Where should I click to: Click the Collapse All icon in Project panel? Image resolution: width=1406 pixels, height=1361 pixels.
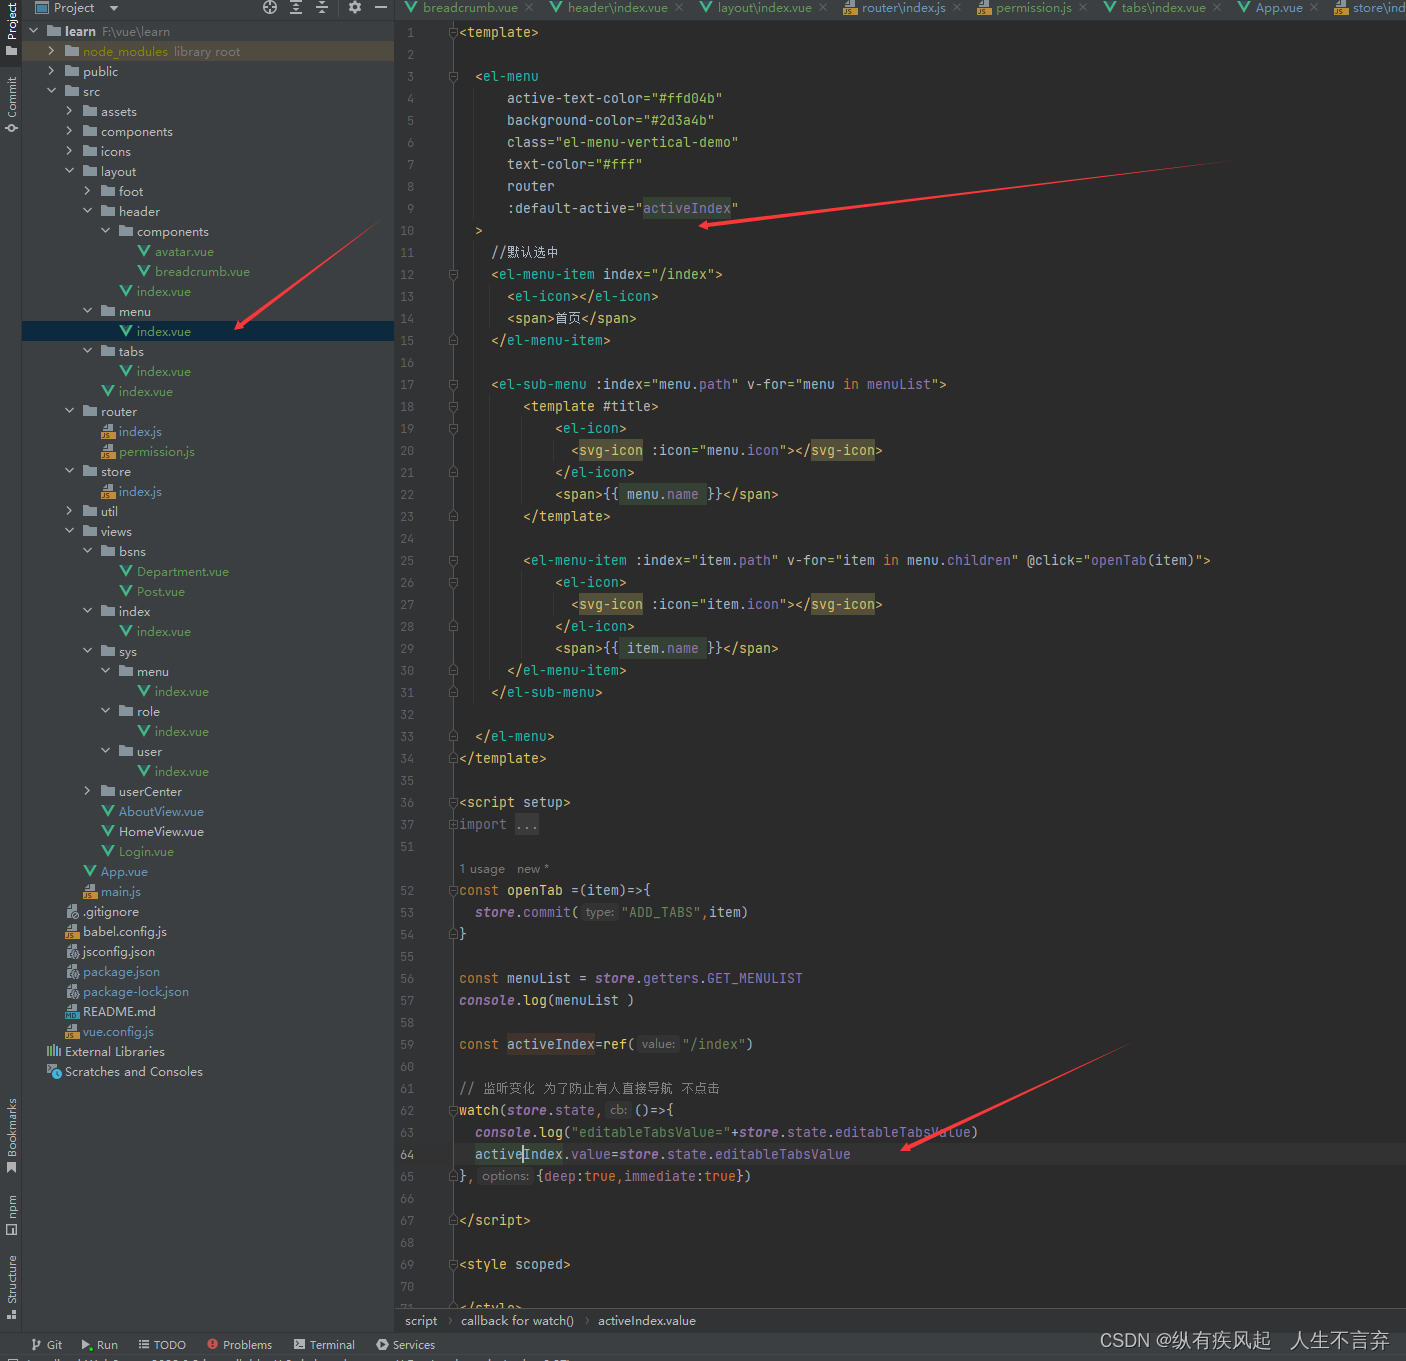pos(322,7)
